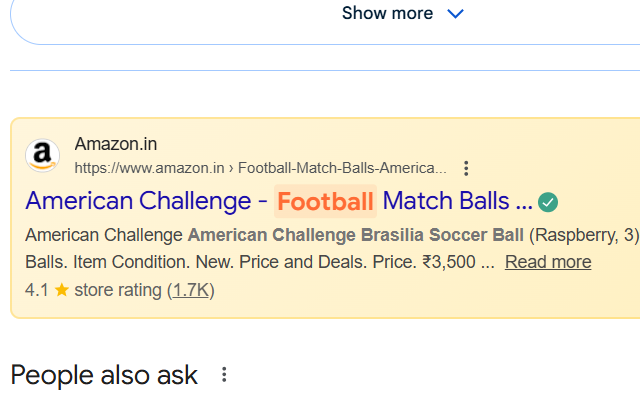This screenshot has height=400, width=640.
Task: Click the People also ask heading
Action: (104, 375)
